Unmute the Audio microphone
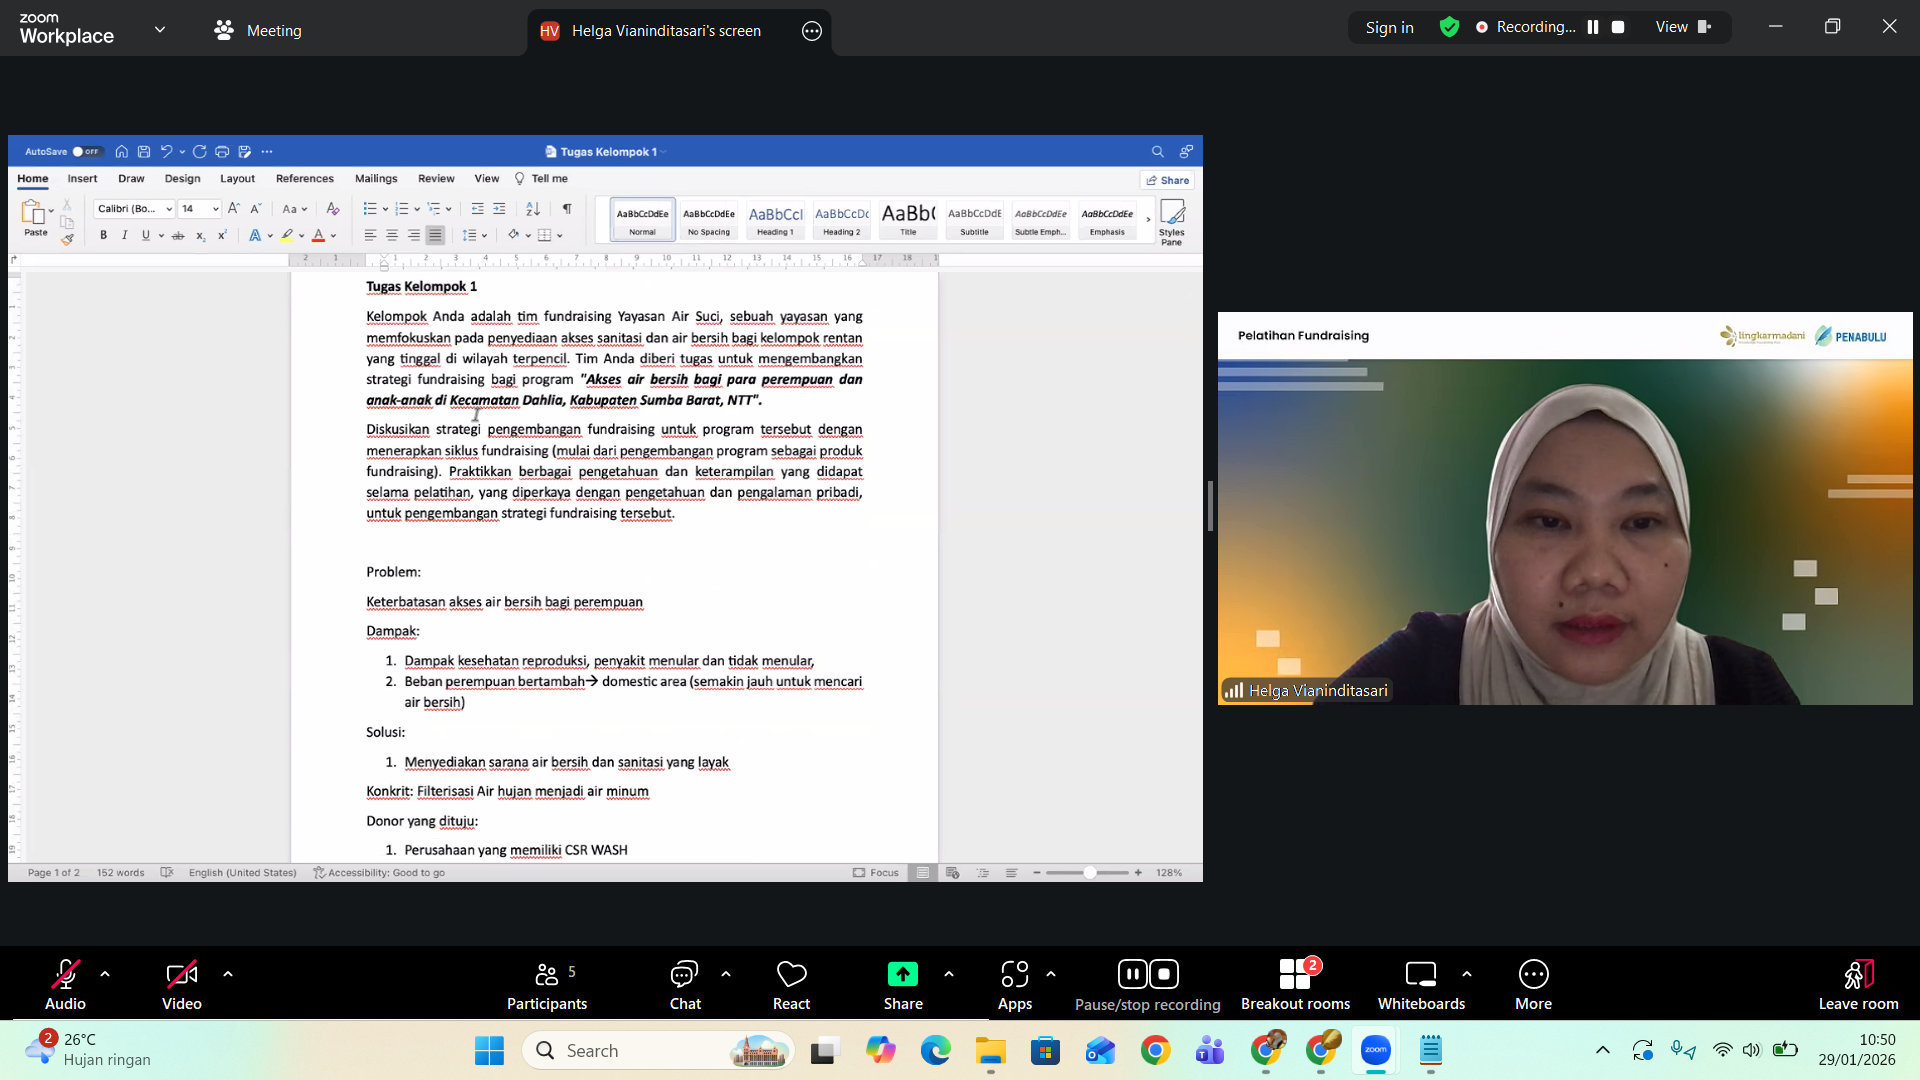Image resolution: width=1920 pixels, height=1080 pixels. (x=65, y=984)
